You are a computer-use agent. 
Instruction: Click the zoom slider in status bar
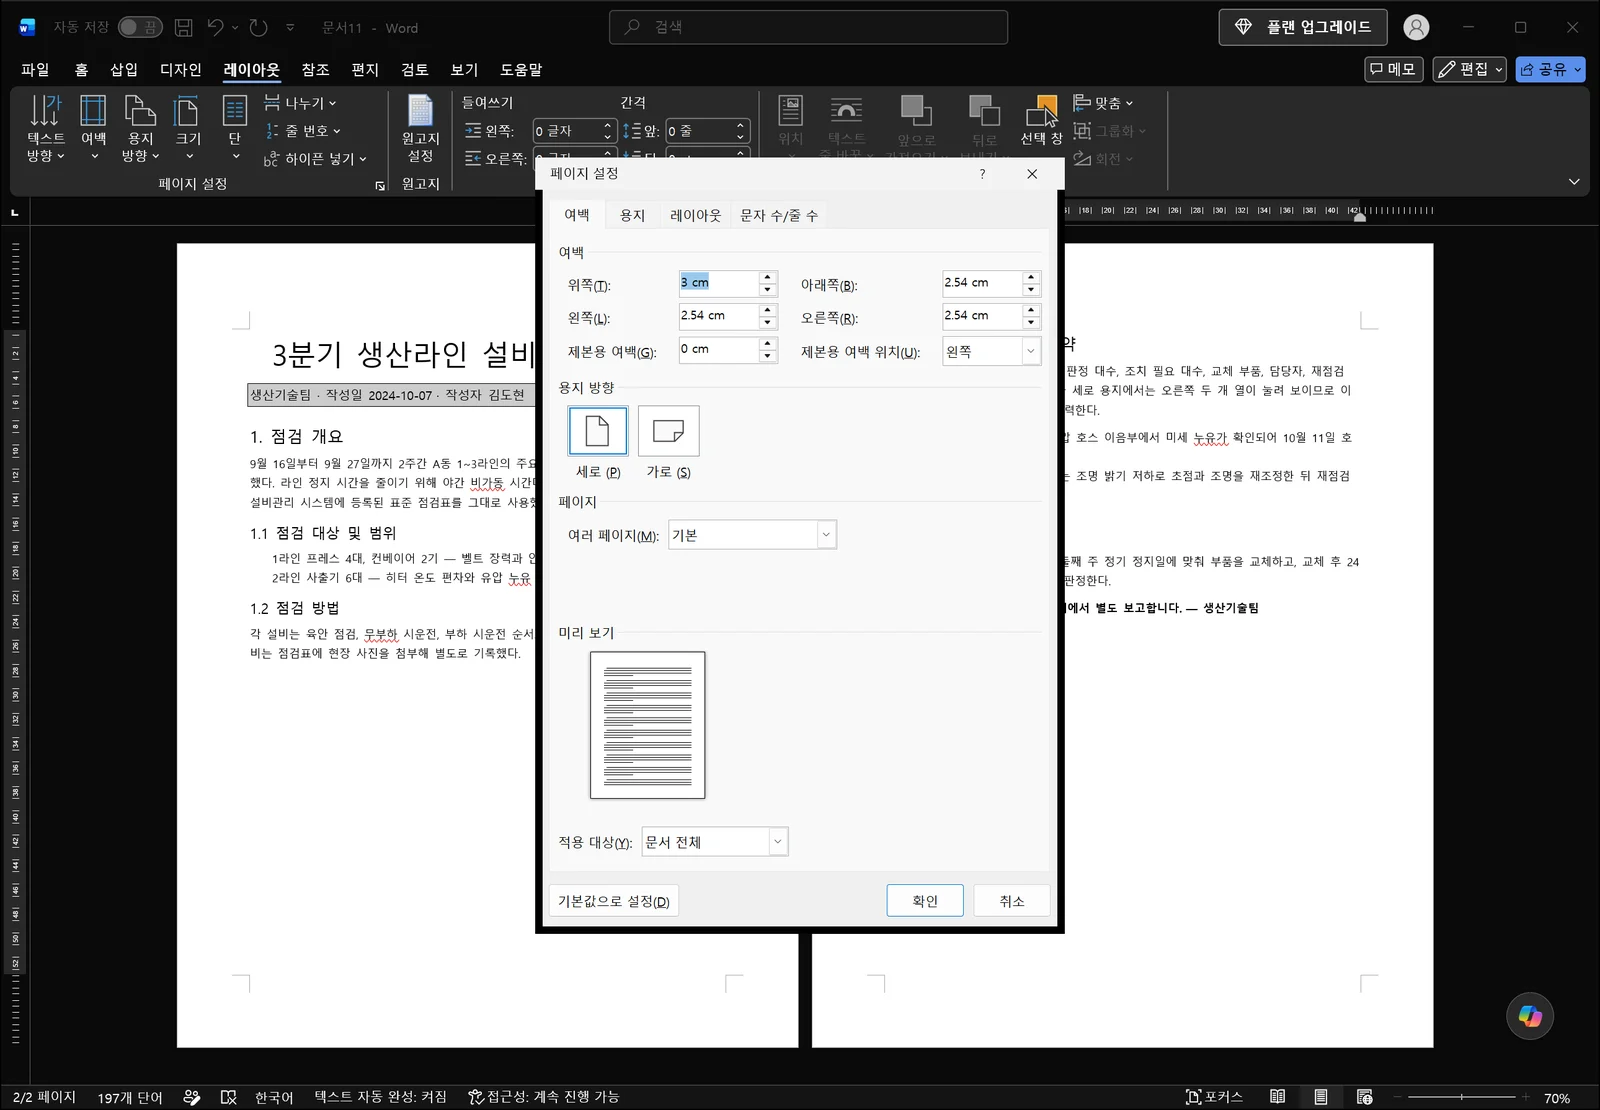[1461, 1097]
